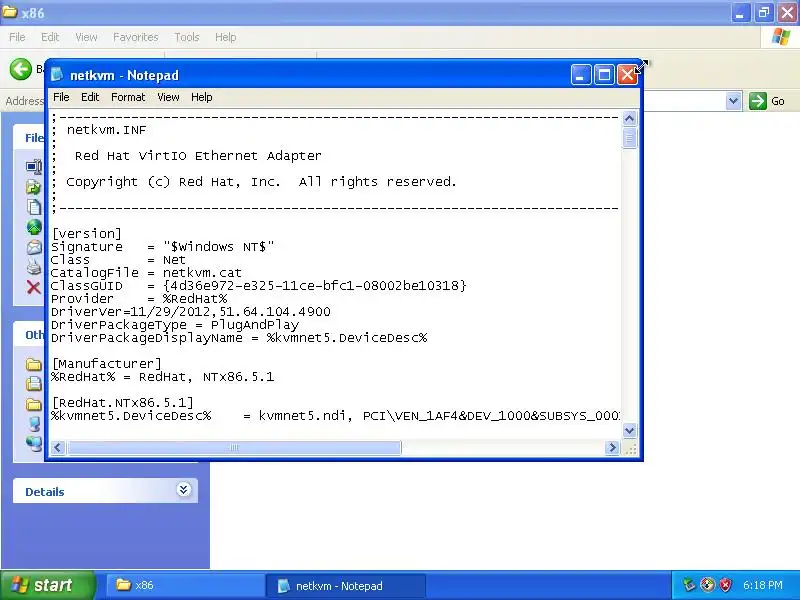Click the 'Class = Net' line
Screen dimensions: 800x600
coord(118,260)
